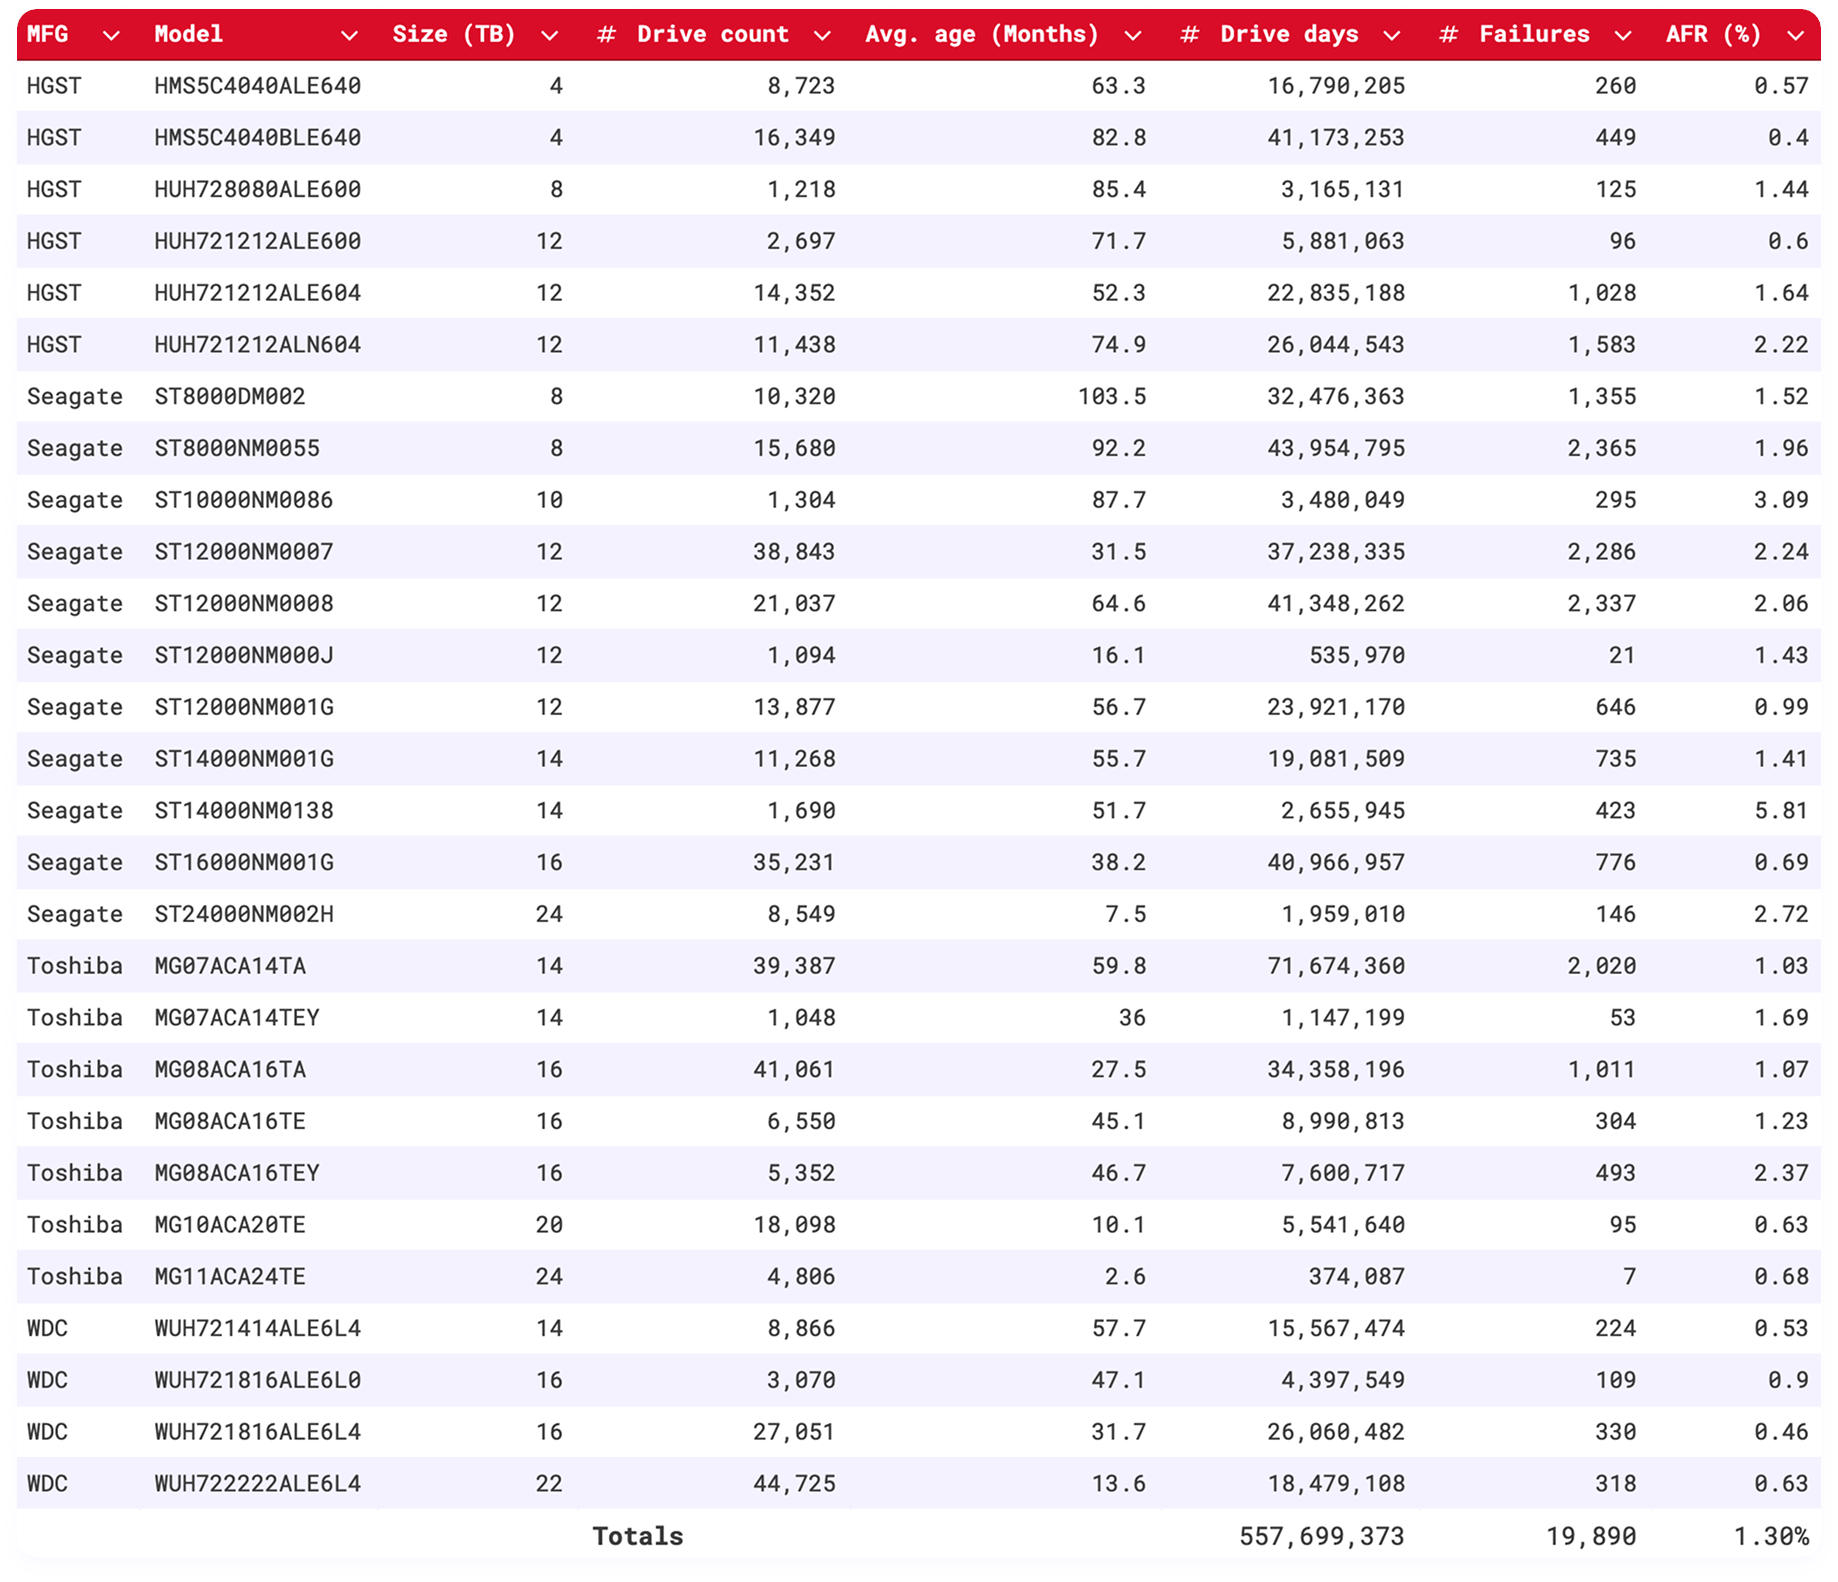
Task: Expand the Drive count column chevron
Action: pos(822,36)
